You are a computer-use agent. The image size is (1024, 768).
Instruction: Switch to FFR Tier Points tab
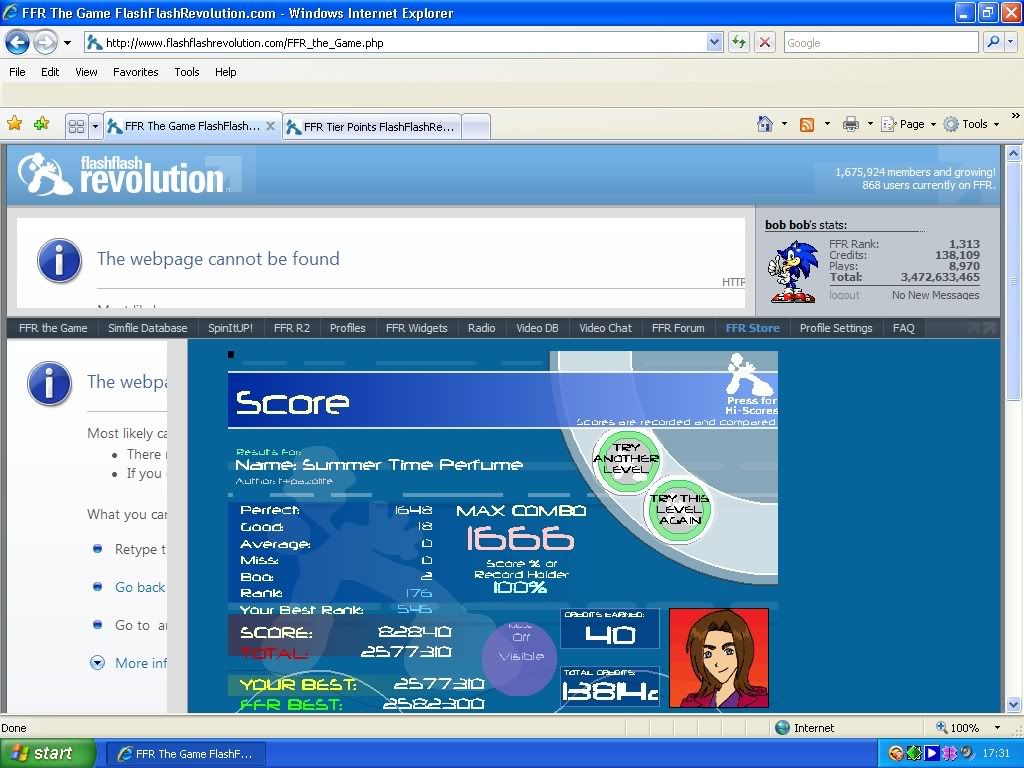tap(372, 127)
